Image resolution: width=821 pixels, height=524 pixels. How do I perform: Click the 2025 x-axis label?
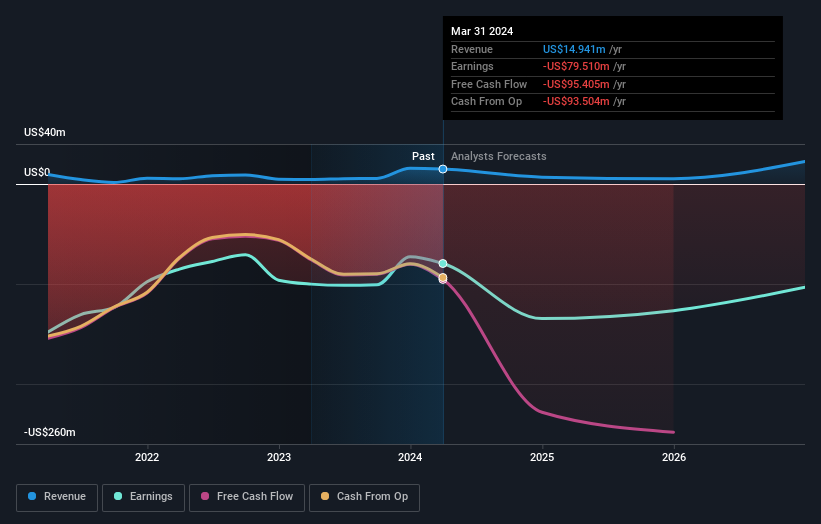pyautogui.click(x=542, y=458)
